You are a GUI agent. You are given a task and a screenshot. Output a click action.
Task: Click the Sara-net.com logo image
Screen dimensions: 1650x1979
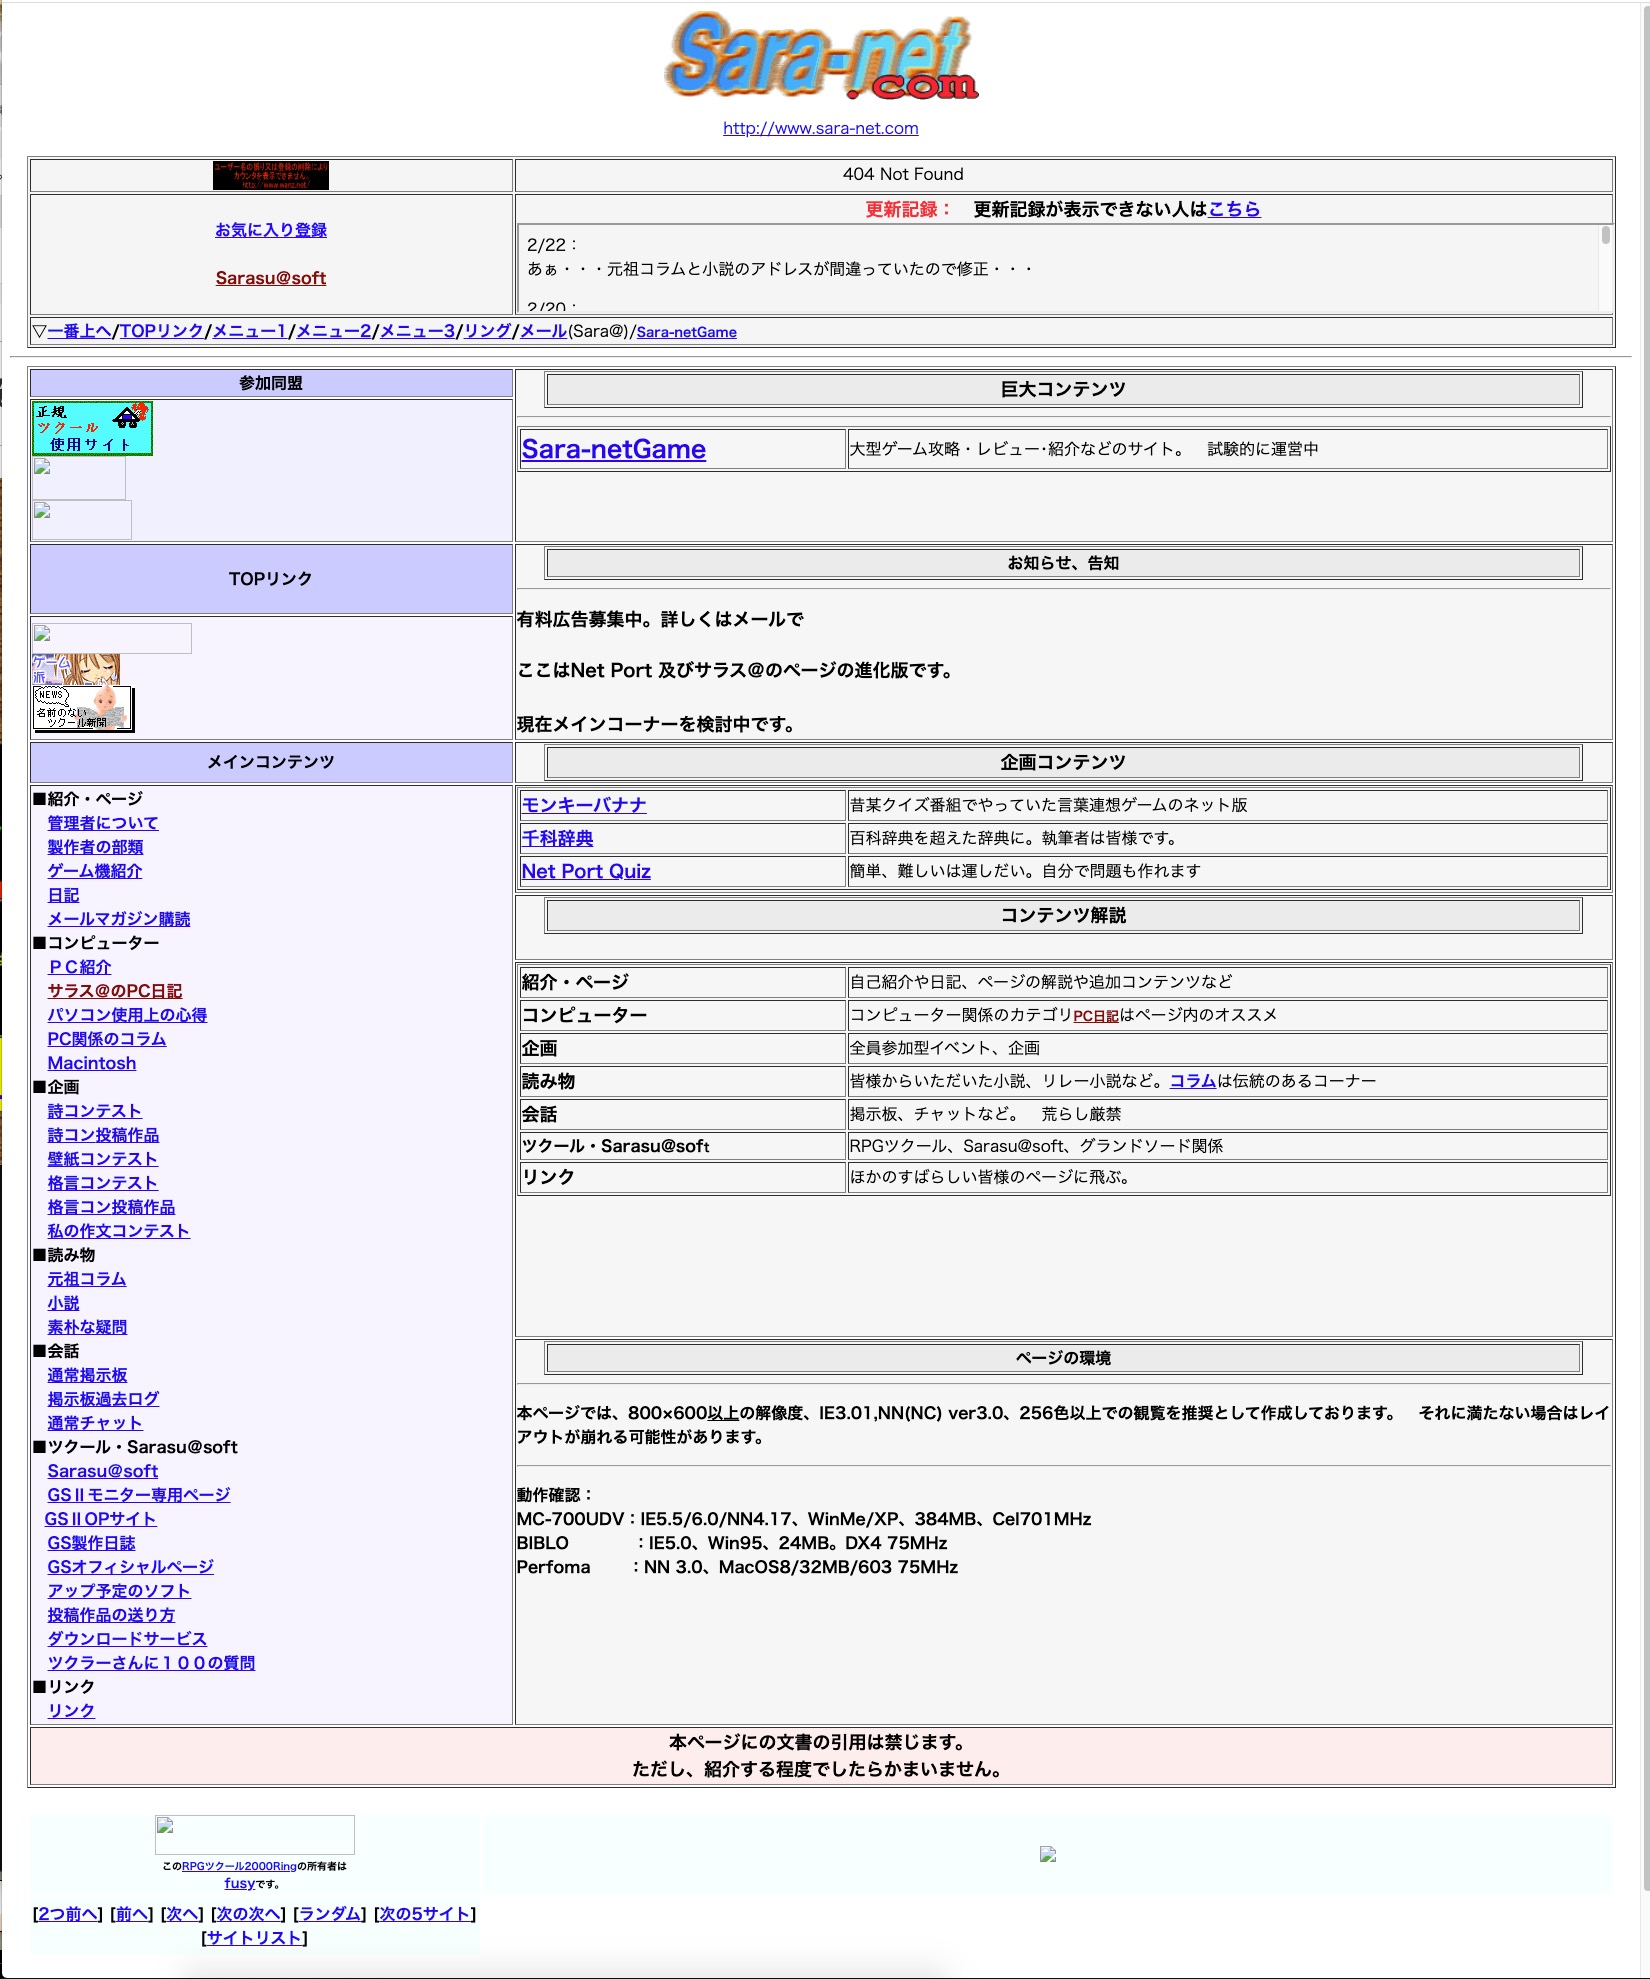(x=821, y=57)
